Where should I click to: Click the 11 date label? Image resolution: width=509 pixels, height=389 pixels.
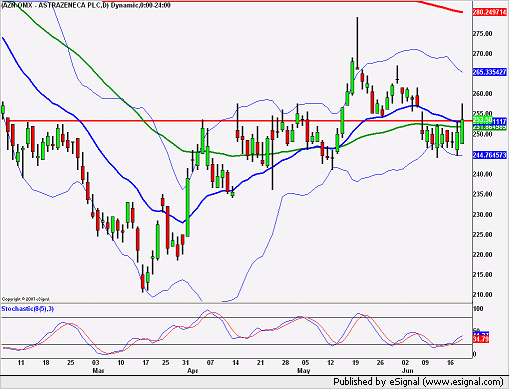[x=21, y=363]
